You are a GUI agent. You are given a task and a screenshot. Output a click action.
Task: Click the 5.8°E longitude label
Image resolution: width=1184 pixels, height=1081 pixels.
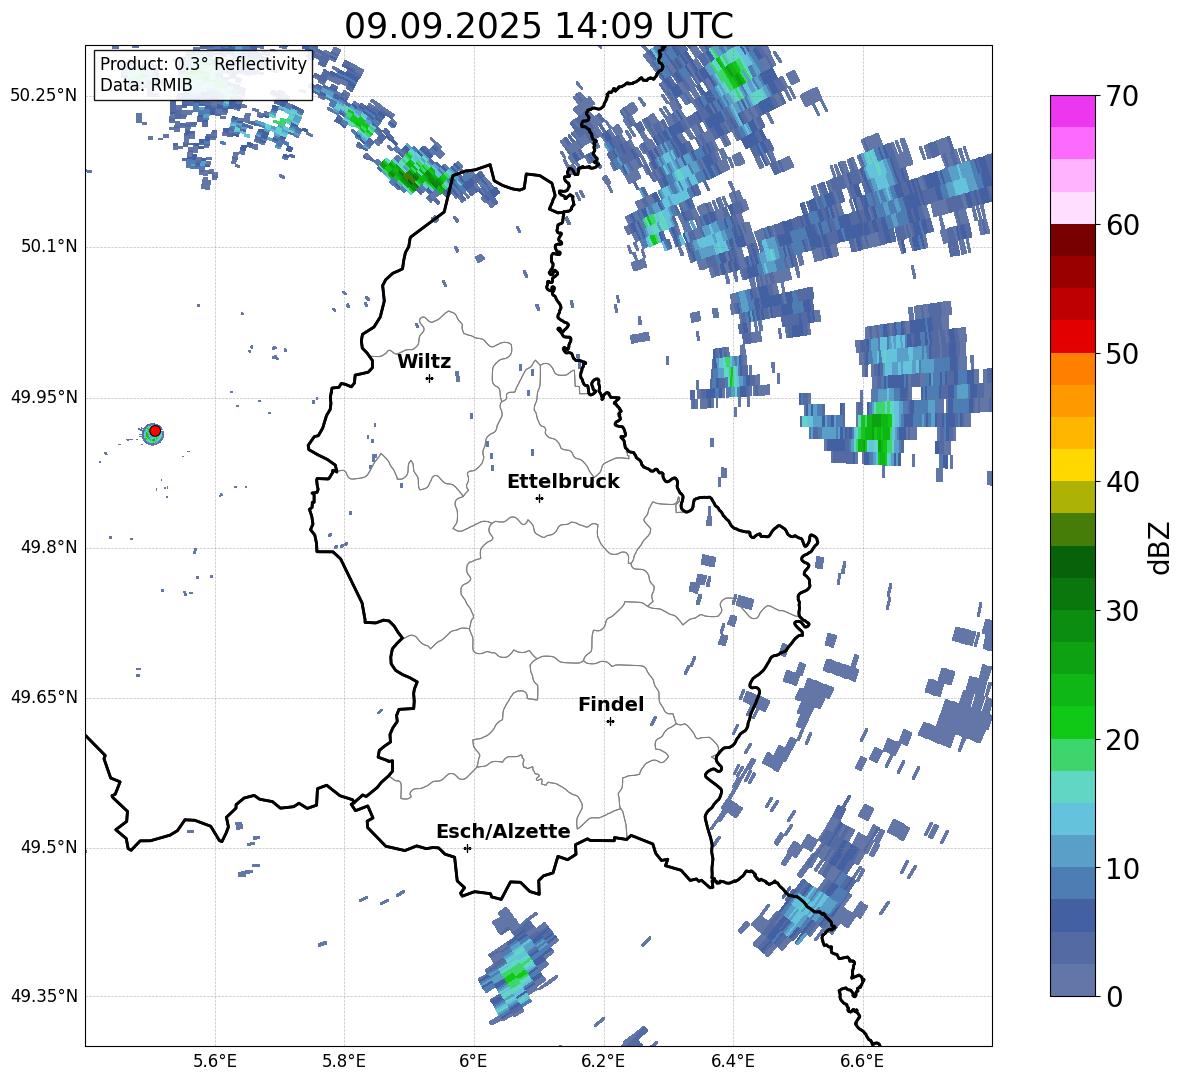344,1061
